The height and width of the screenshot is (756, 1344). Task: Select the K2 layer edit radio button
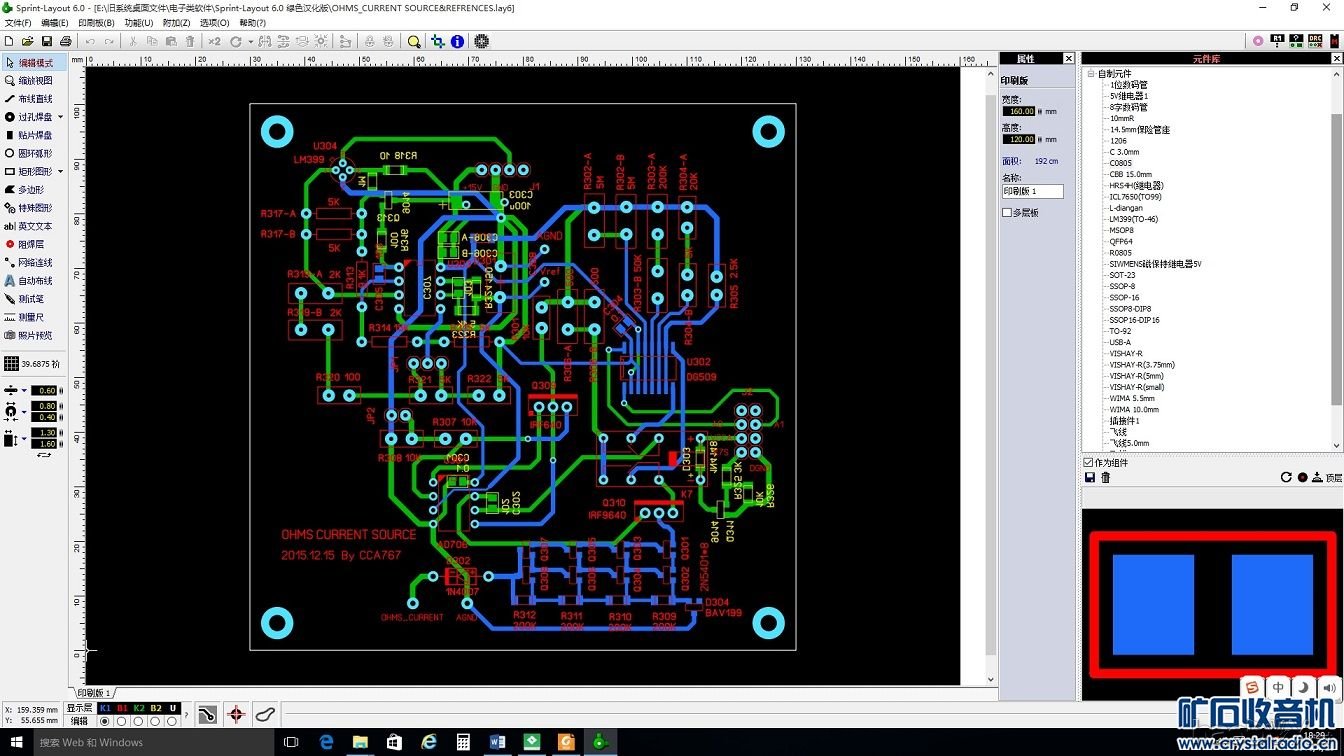[x=139, y=721]
